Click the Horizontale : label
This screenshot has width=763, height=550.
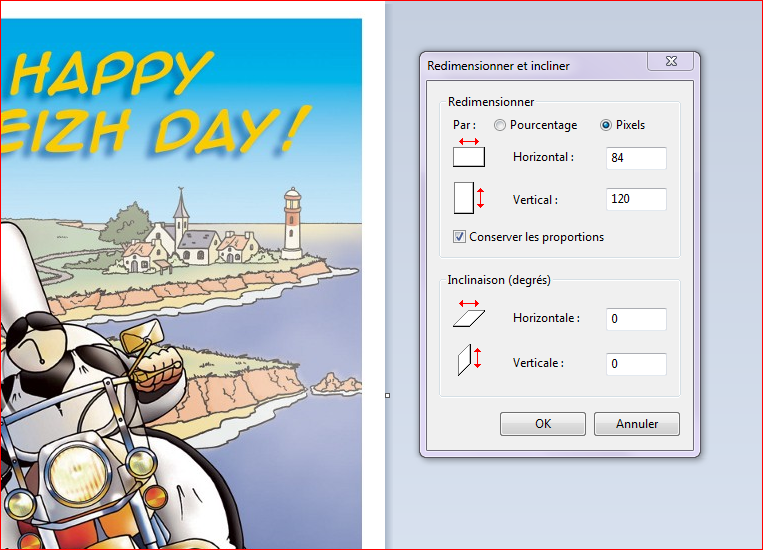[546, 318]
